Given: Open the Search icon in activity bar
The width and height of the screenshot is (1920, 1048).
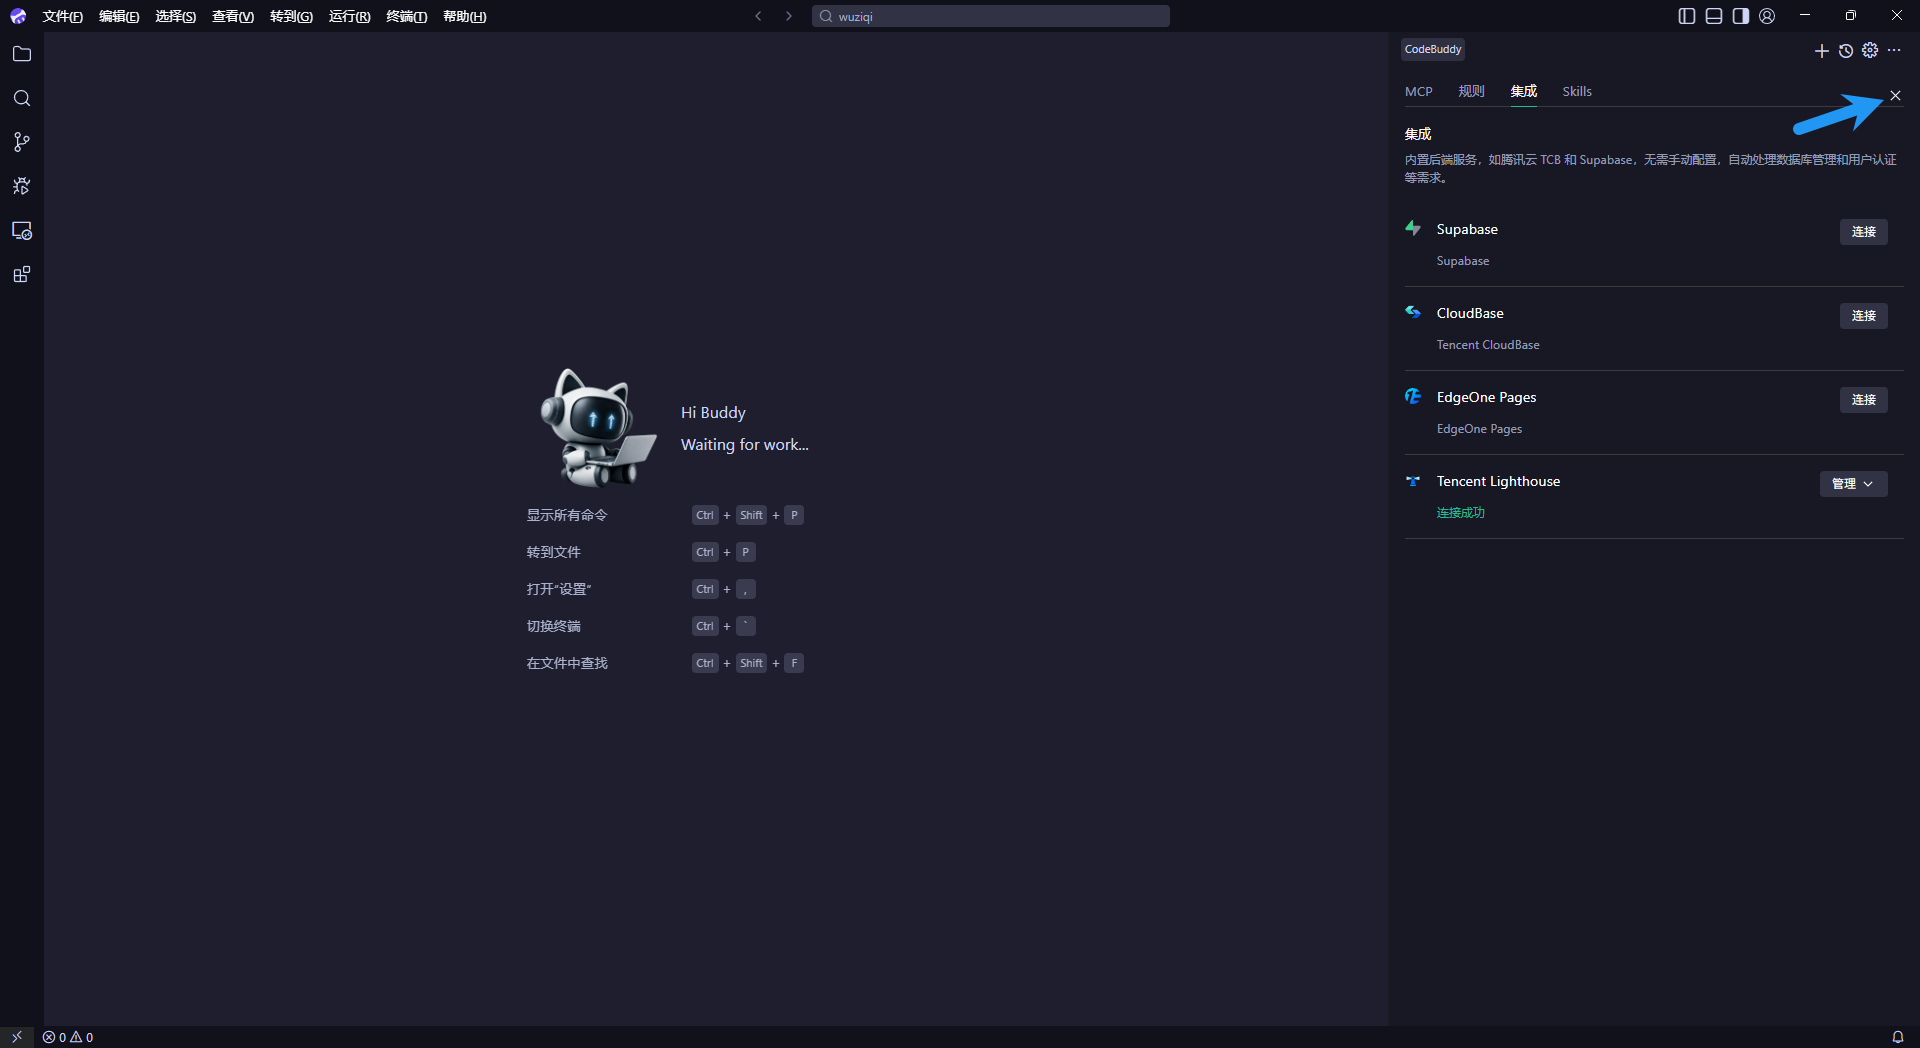Looking at the screenshot, I should pyautogui.click(x=22, y=98).
